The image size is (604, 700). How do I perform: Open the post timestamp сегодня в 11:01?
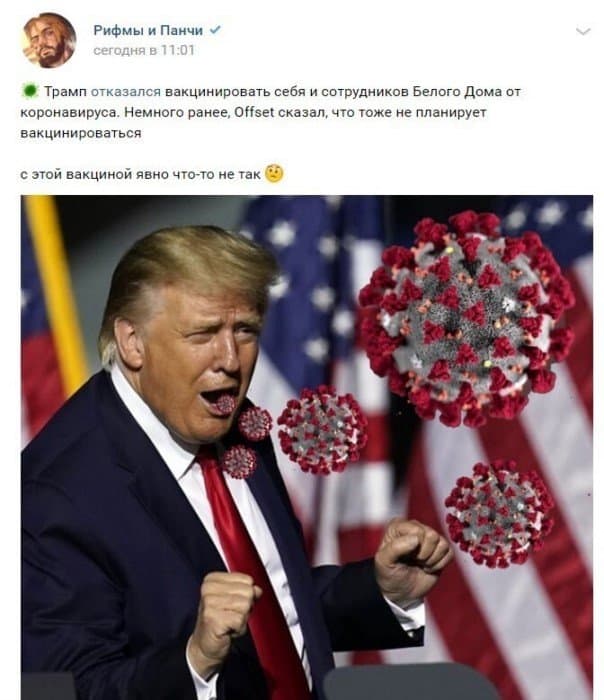pyautogui.click(x=144, y=50)
